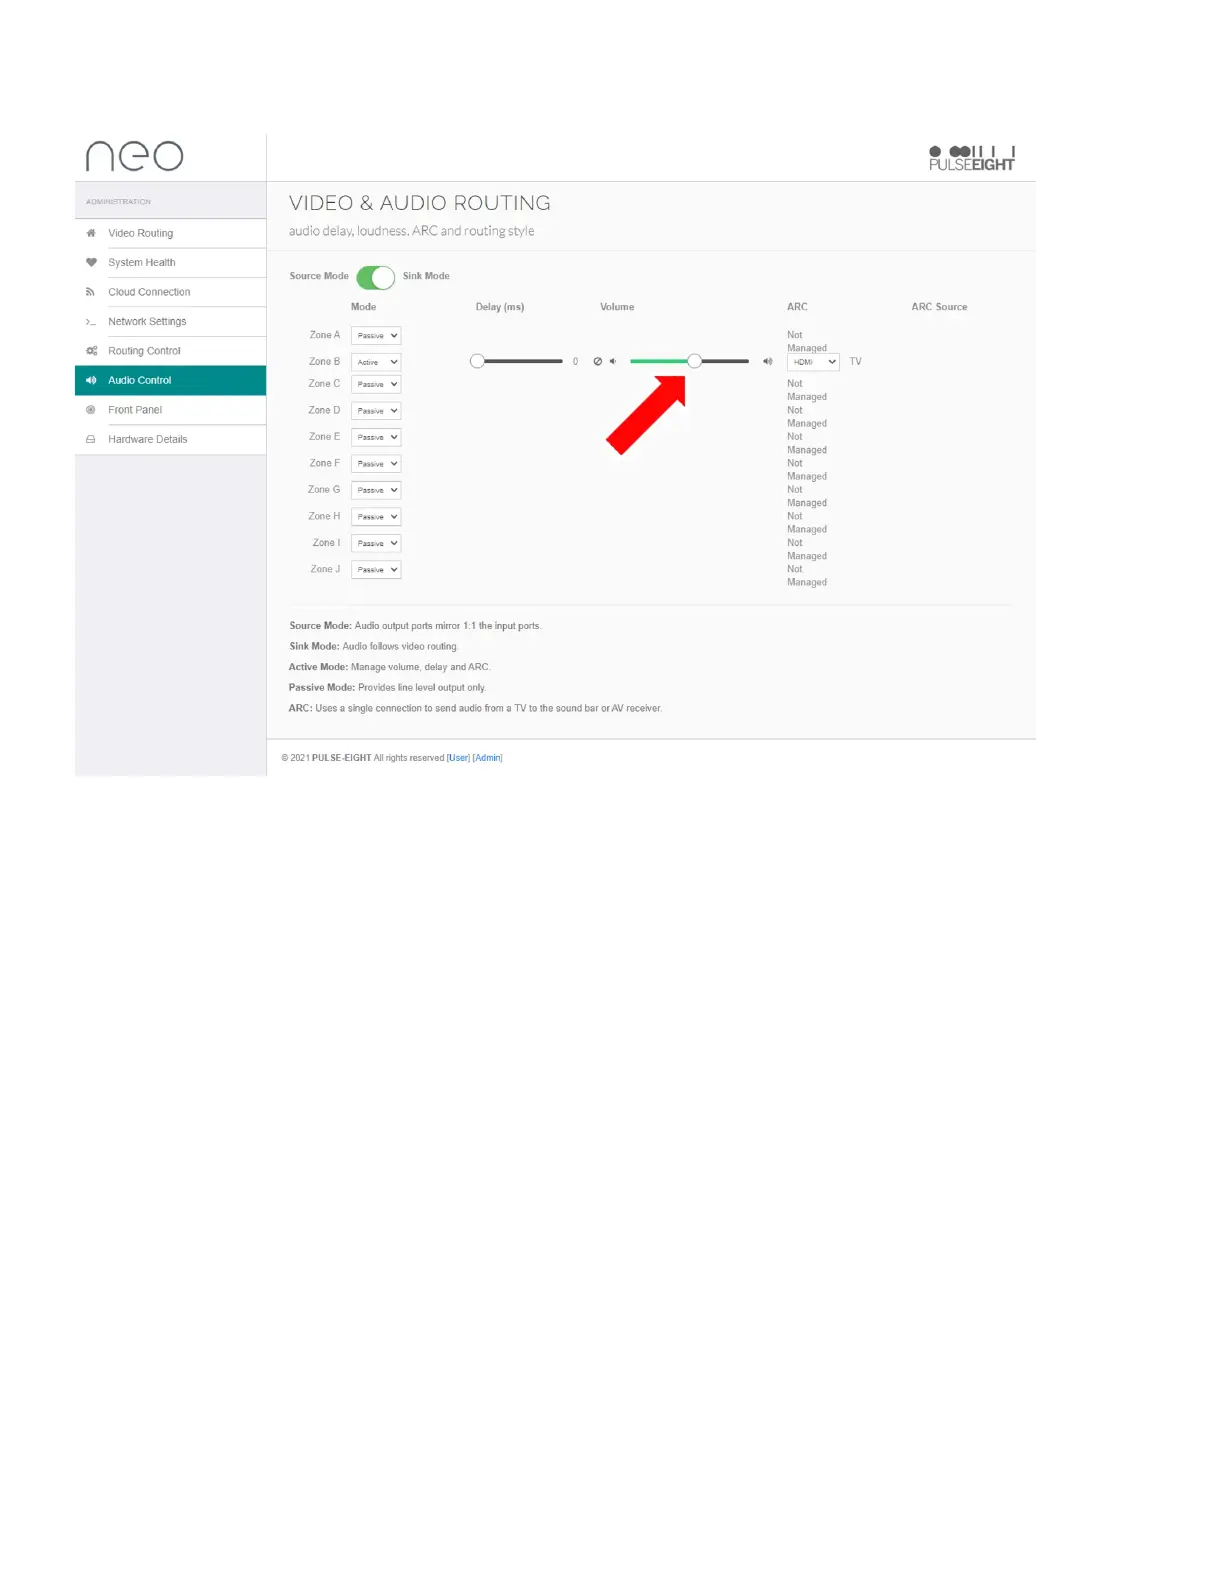Click the Pulse-Eight logo

(972, 158)
